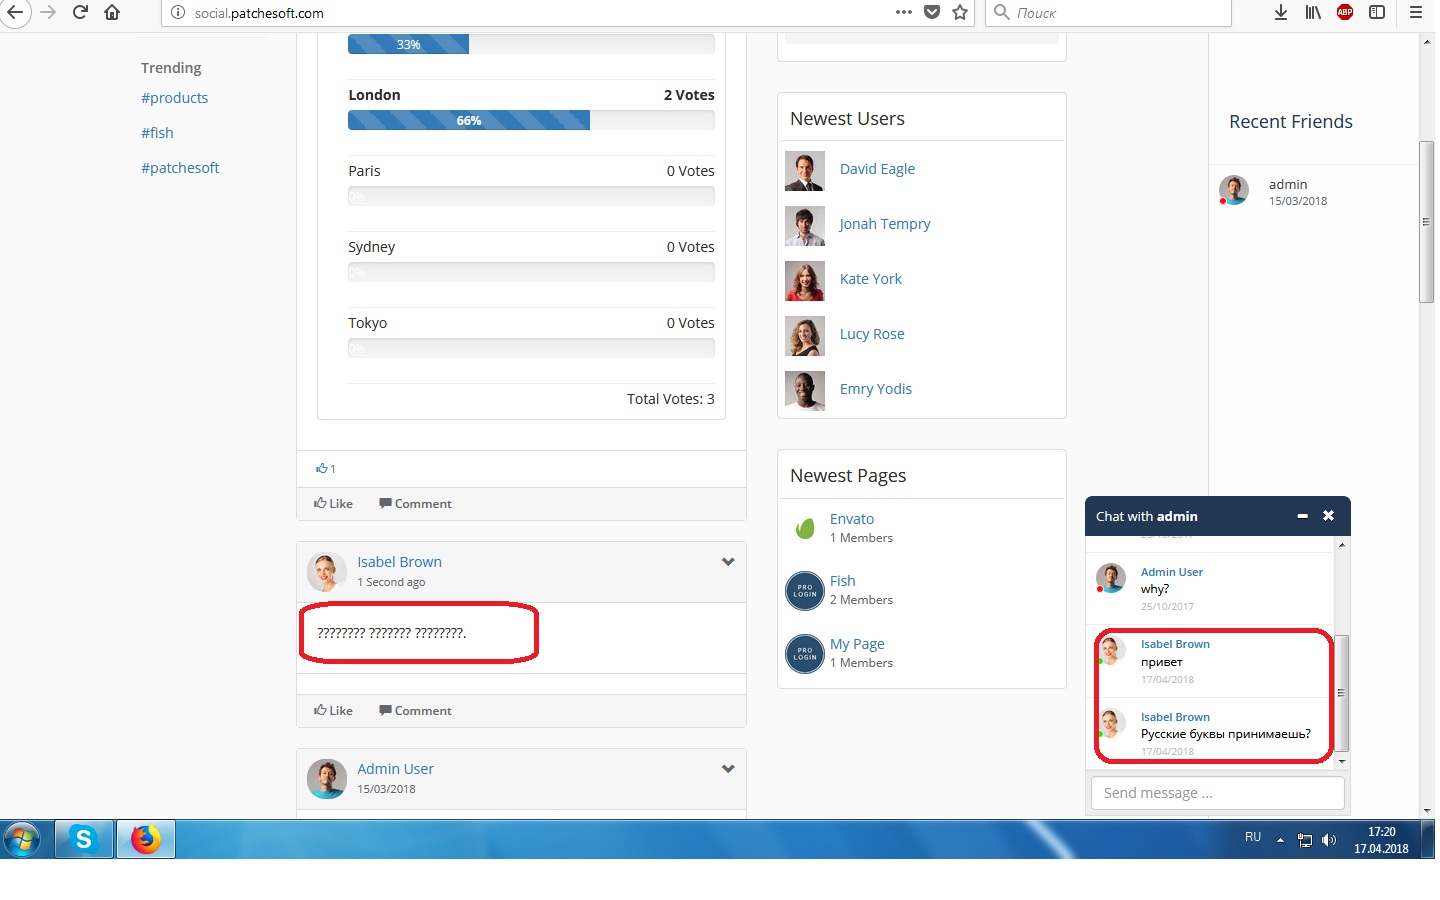
Task: Go back to the previous page
Action: tap(15, 13)
